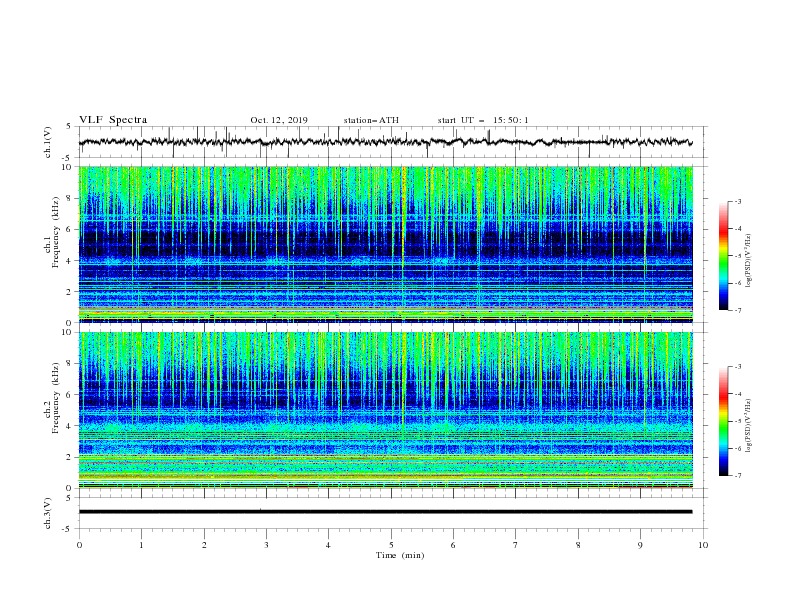Click the "5" tick on the time axis
792x612 pixels.
391,545
